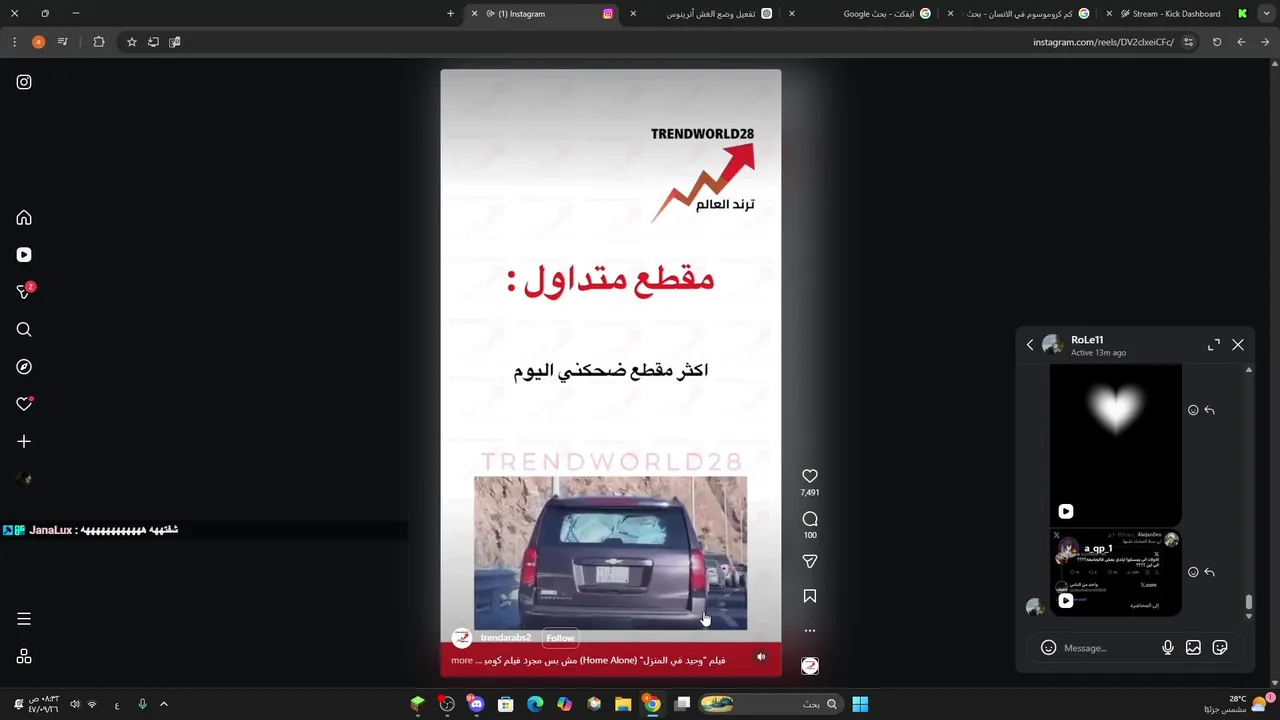Viewport: 1280px width, 720px height.
Task: React to the a_qp_1 shared post
Action: click(x=1193, y=572)
